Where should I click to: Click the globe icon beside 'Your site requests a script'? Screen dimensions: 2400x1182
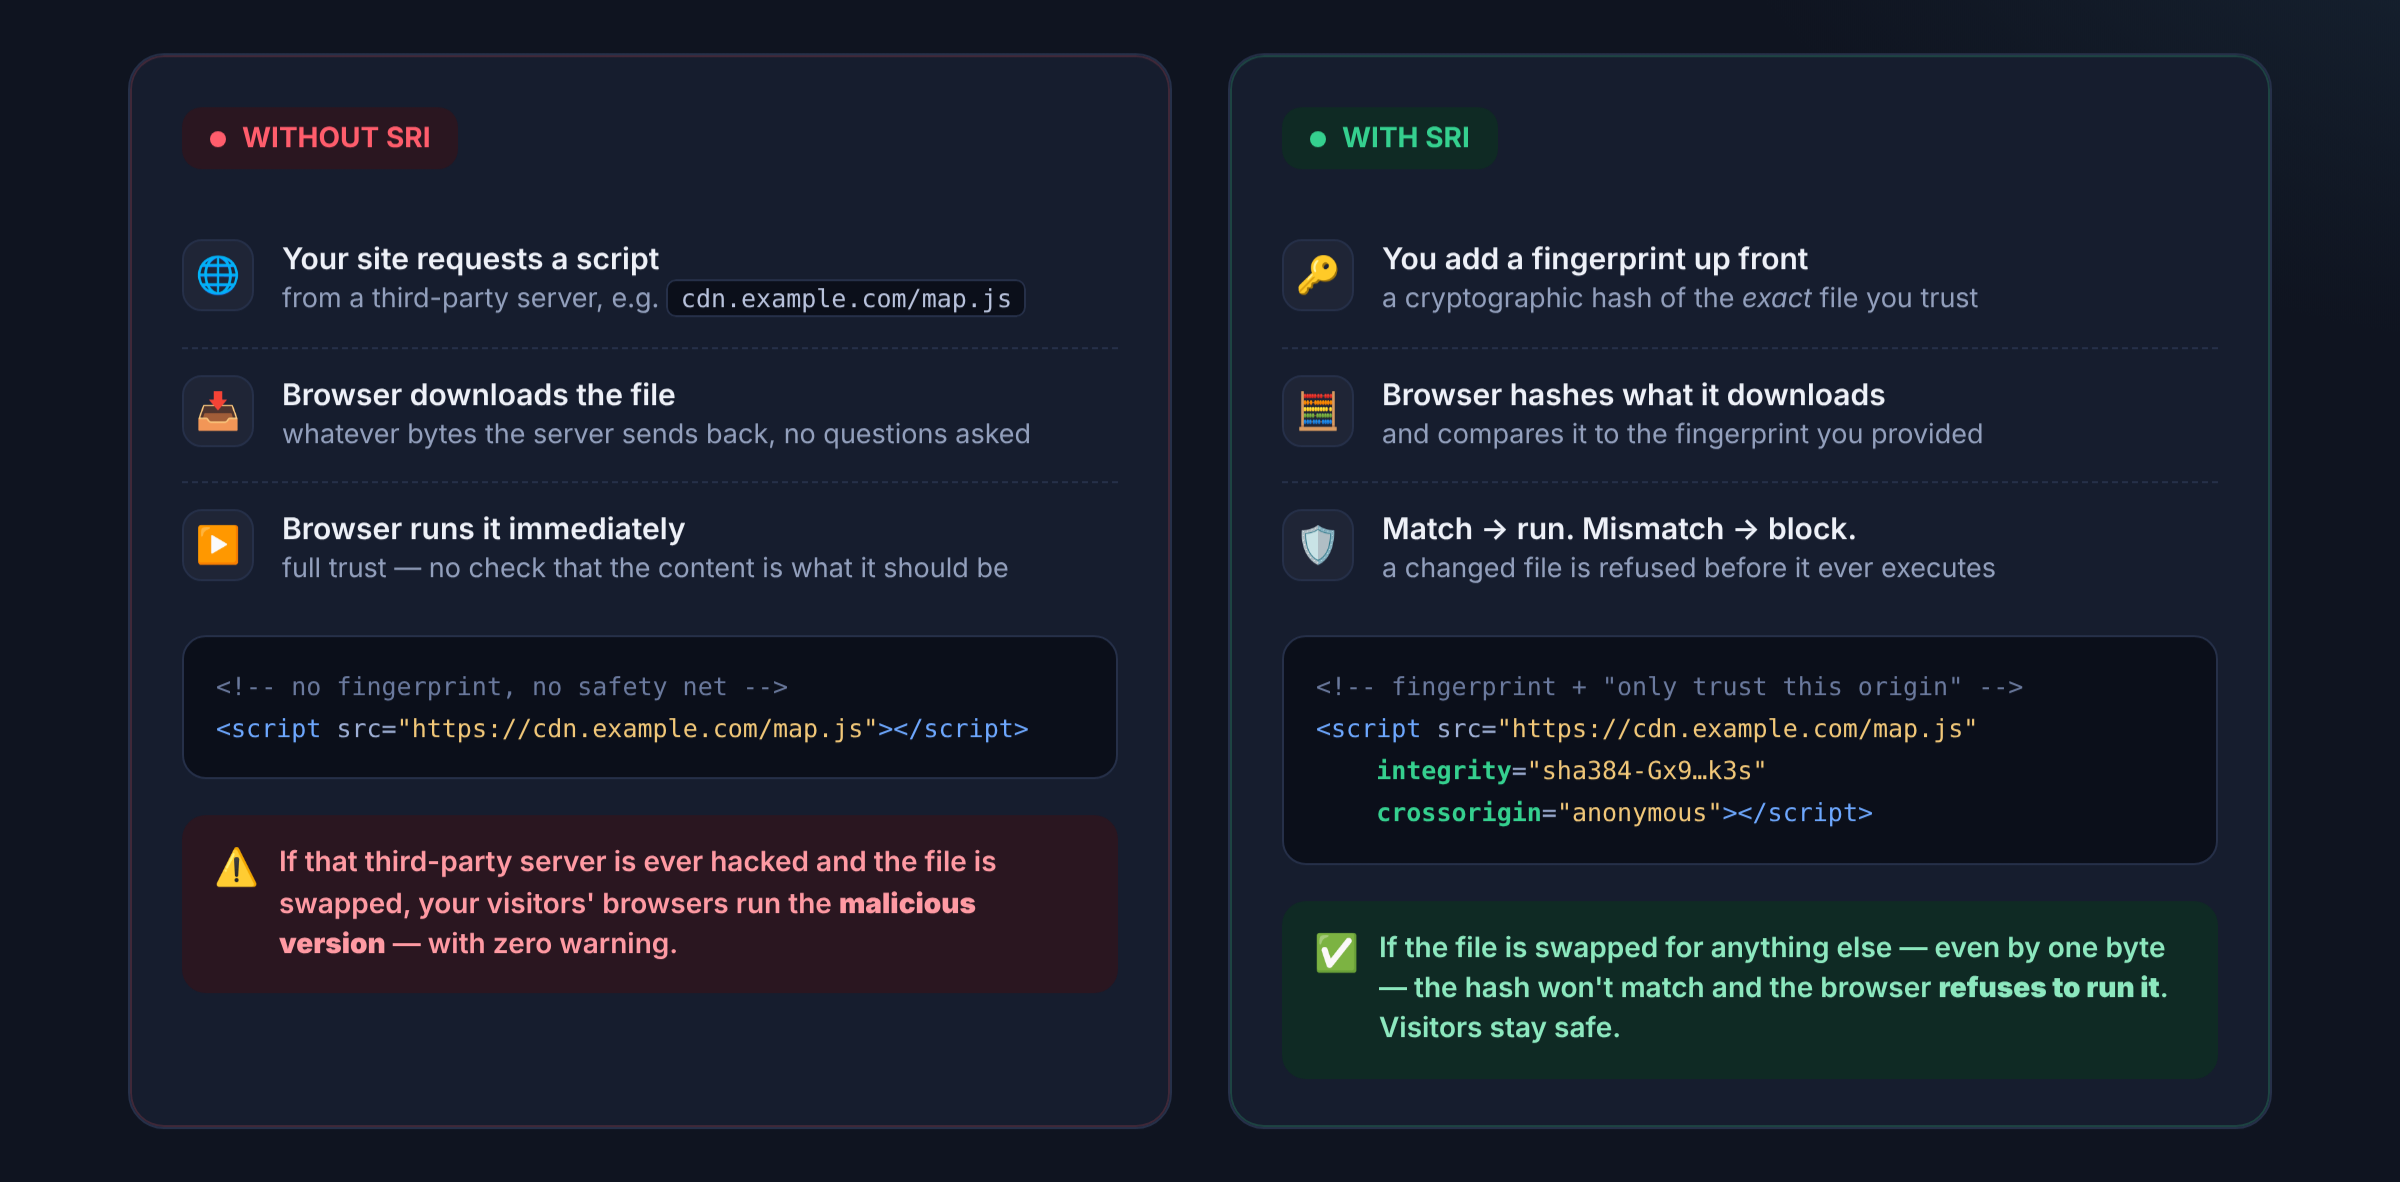pyautogui.click(x=218, y=275)
